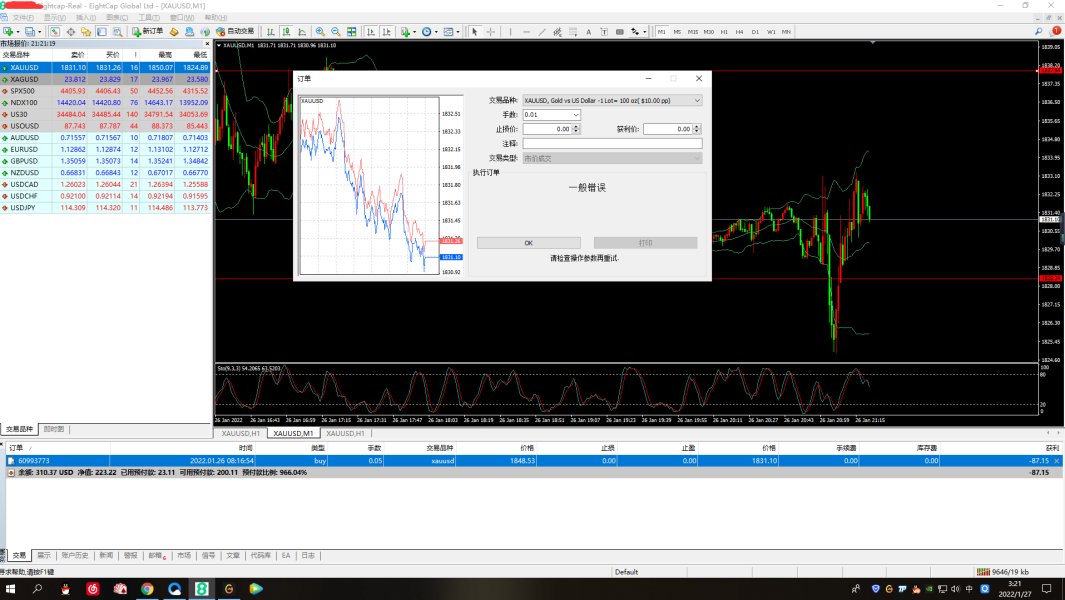Toggle the Data Window crosshair-circle icon

(71, 31)
